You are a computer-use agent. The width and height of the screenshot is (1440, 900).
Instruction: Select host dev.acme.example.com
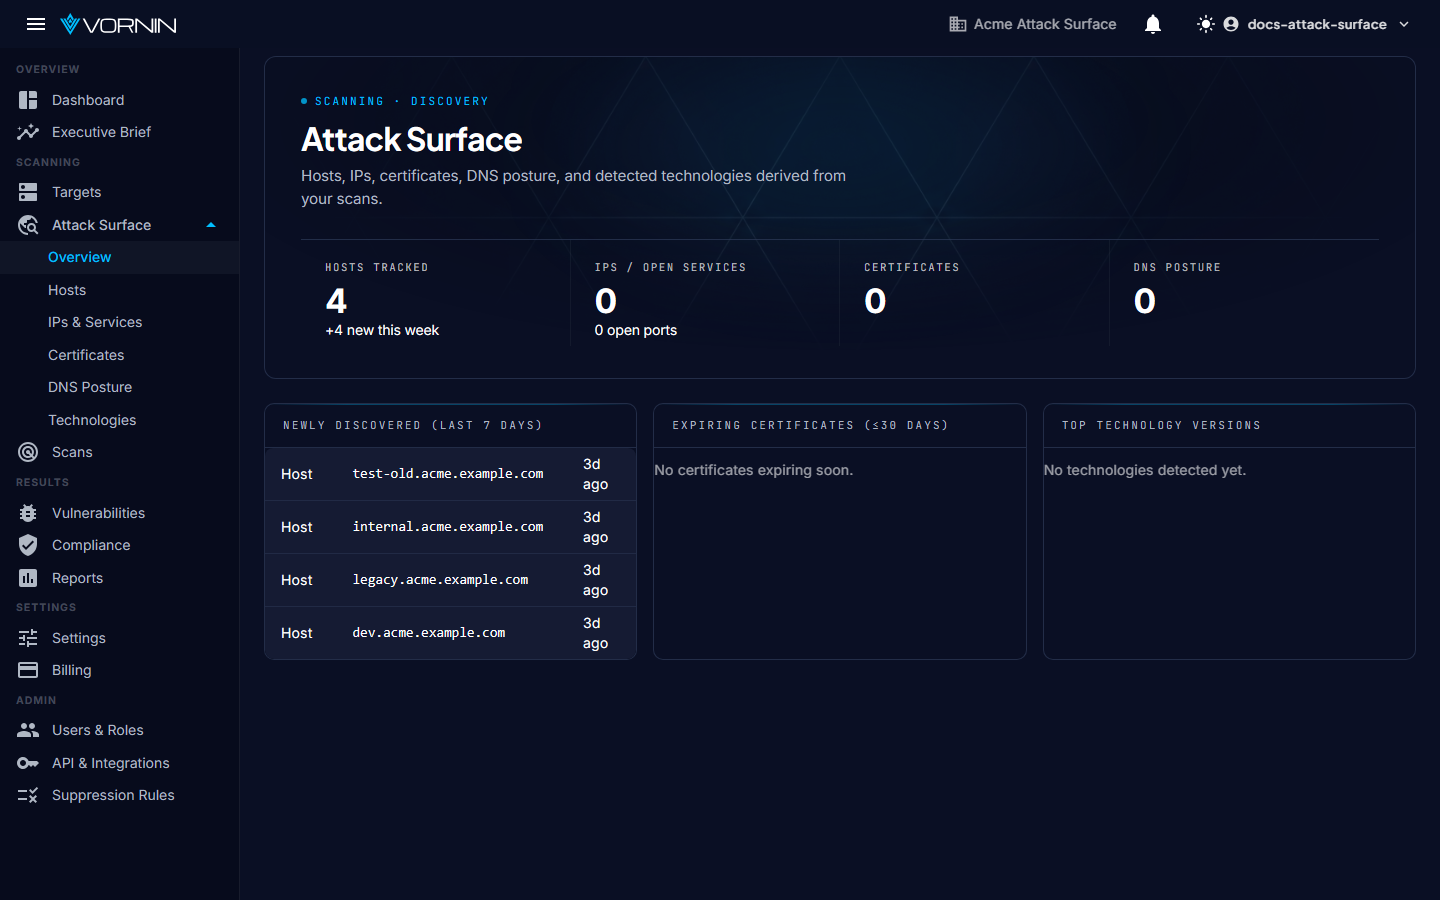pos(429,633)
